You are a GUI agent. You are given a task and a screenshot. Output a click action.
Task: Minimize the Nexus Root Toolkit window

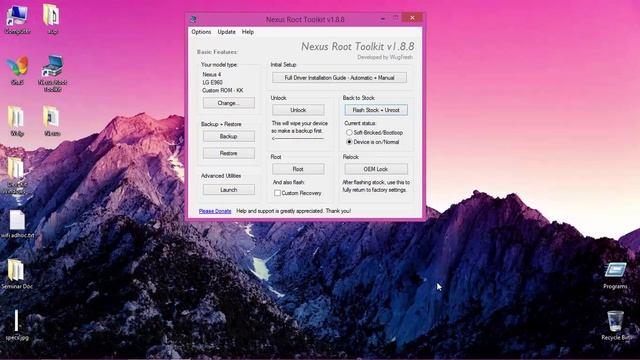382,18
